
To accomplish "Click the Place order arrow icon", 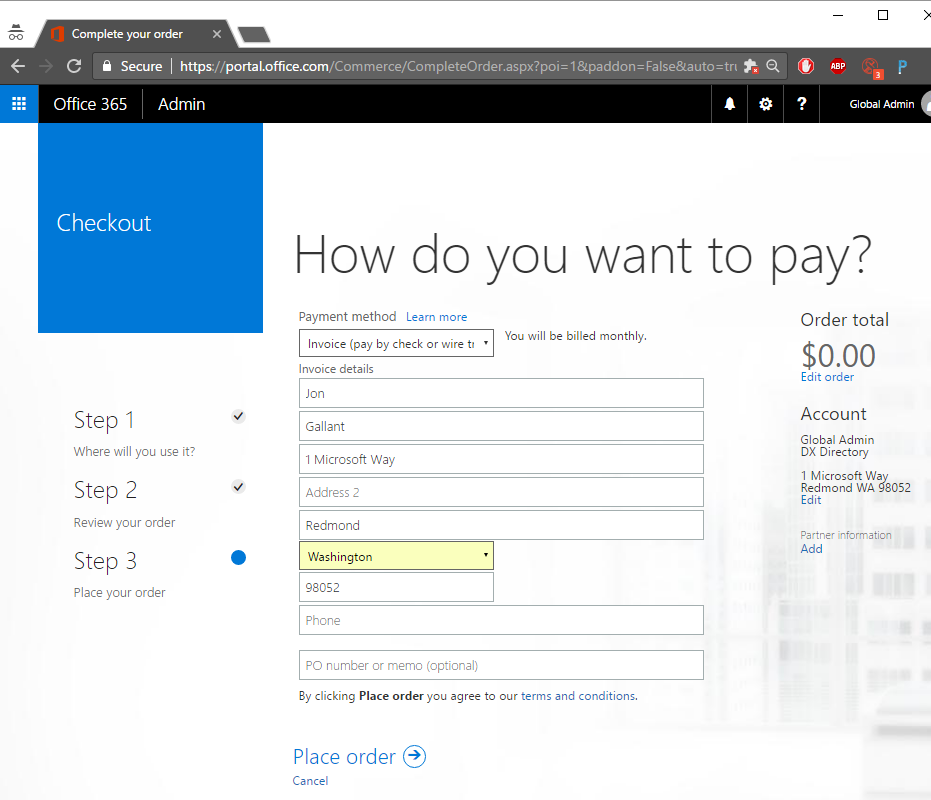I will (414, 756).
